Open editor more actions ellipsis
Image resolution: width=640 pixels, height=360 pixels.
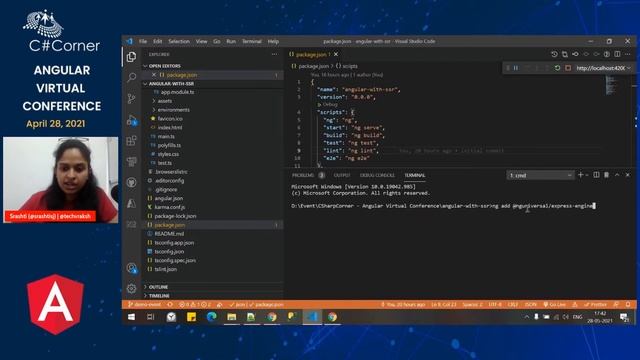[628, 54]
